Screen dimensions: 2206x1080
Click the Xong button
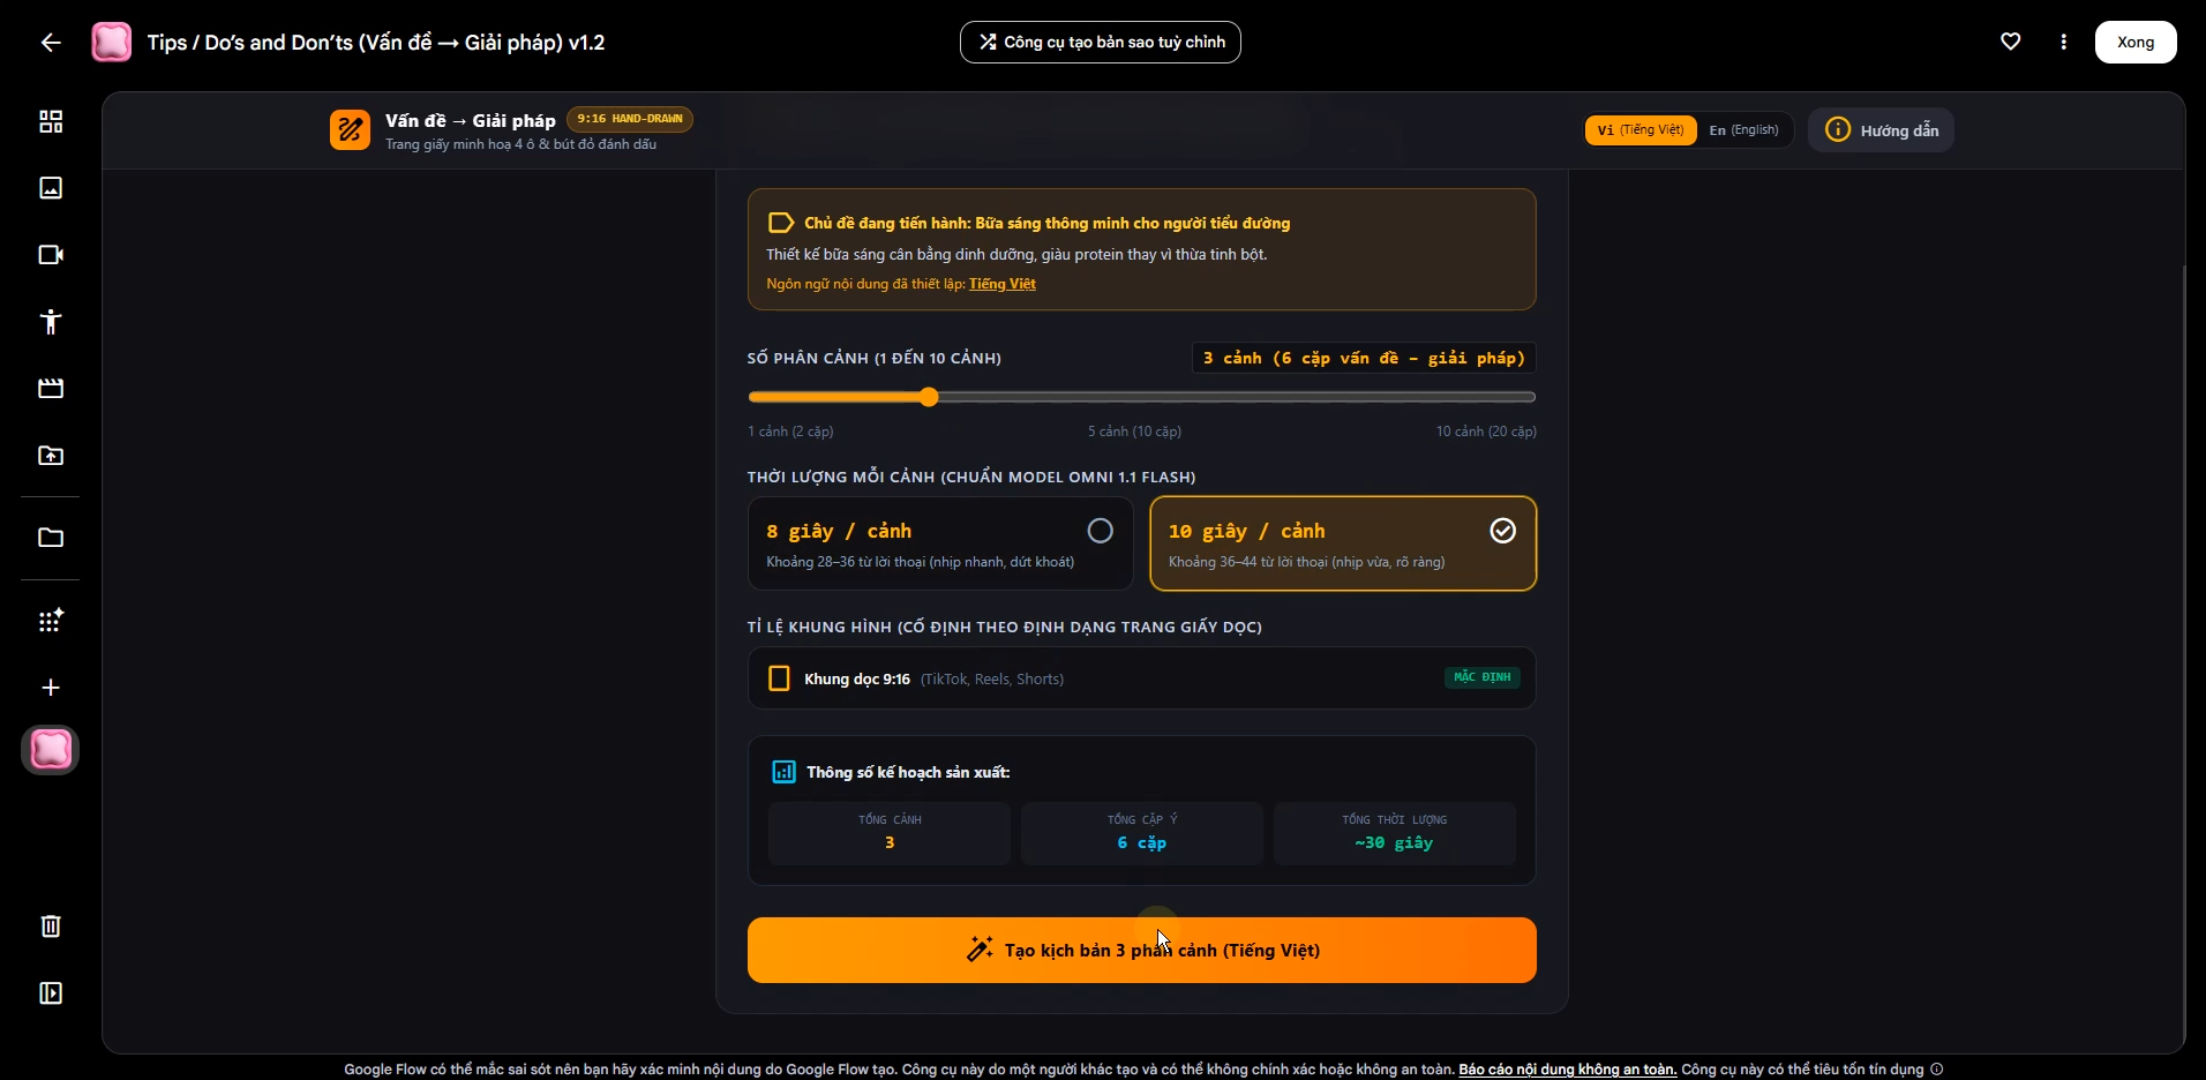tap(2135, 42)
